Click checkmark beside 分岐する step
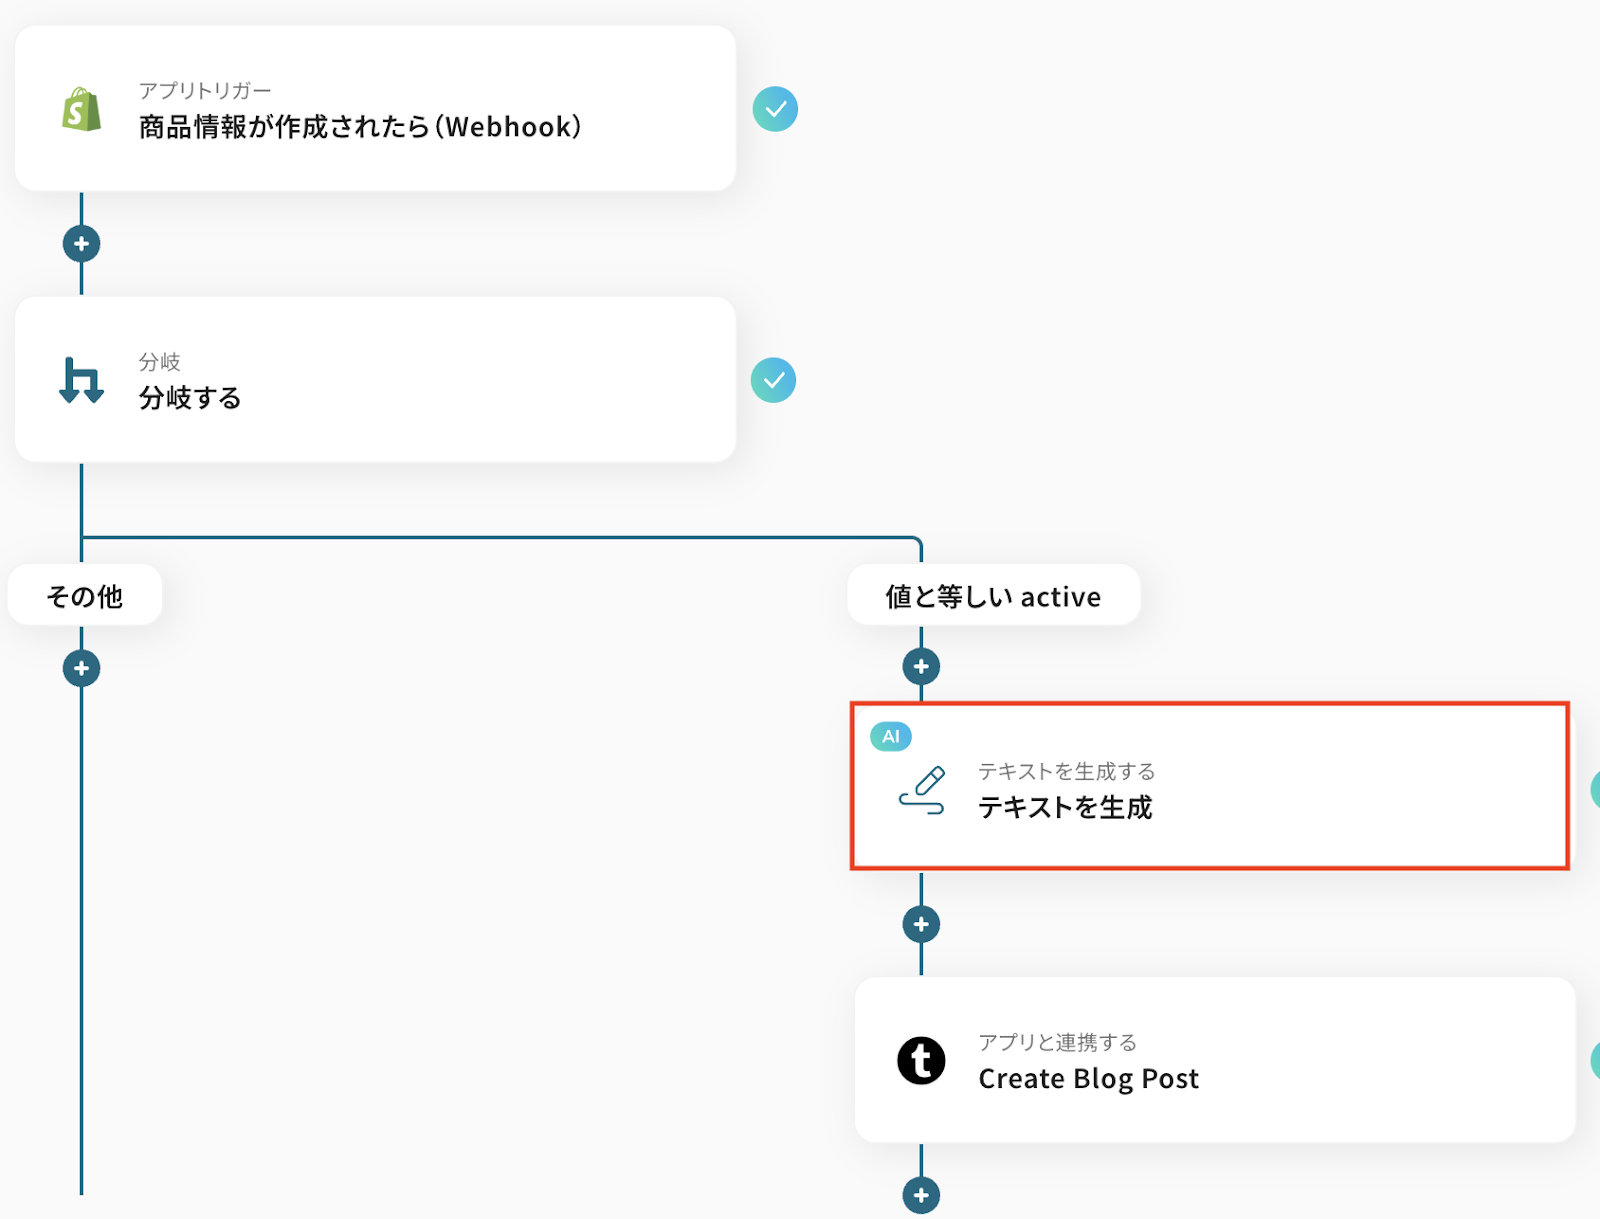Image resolution: width=1600 pixels, height=1219 pixels. (773, 380)
